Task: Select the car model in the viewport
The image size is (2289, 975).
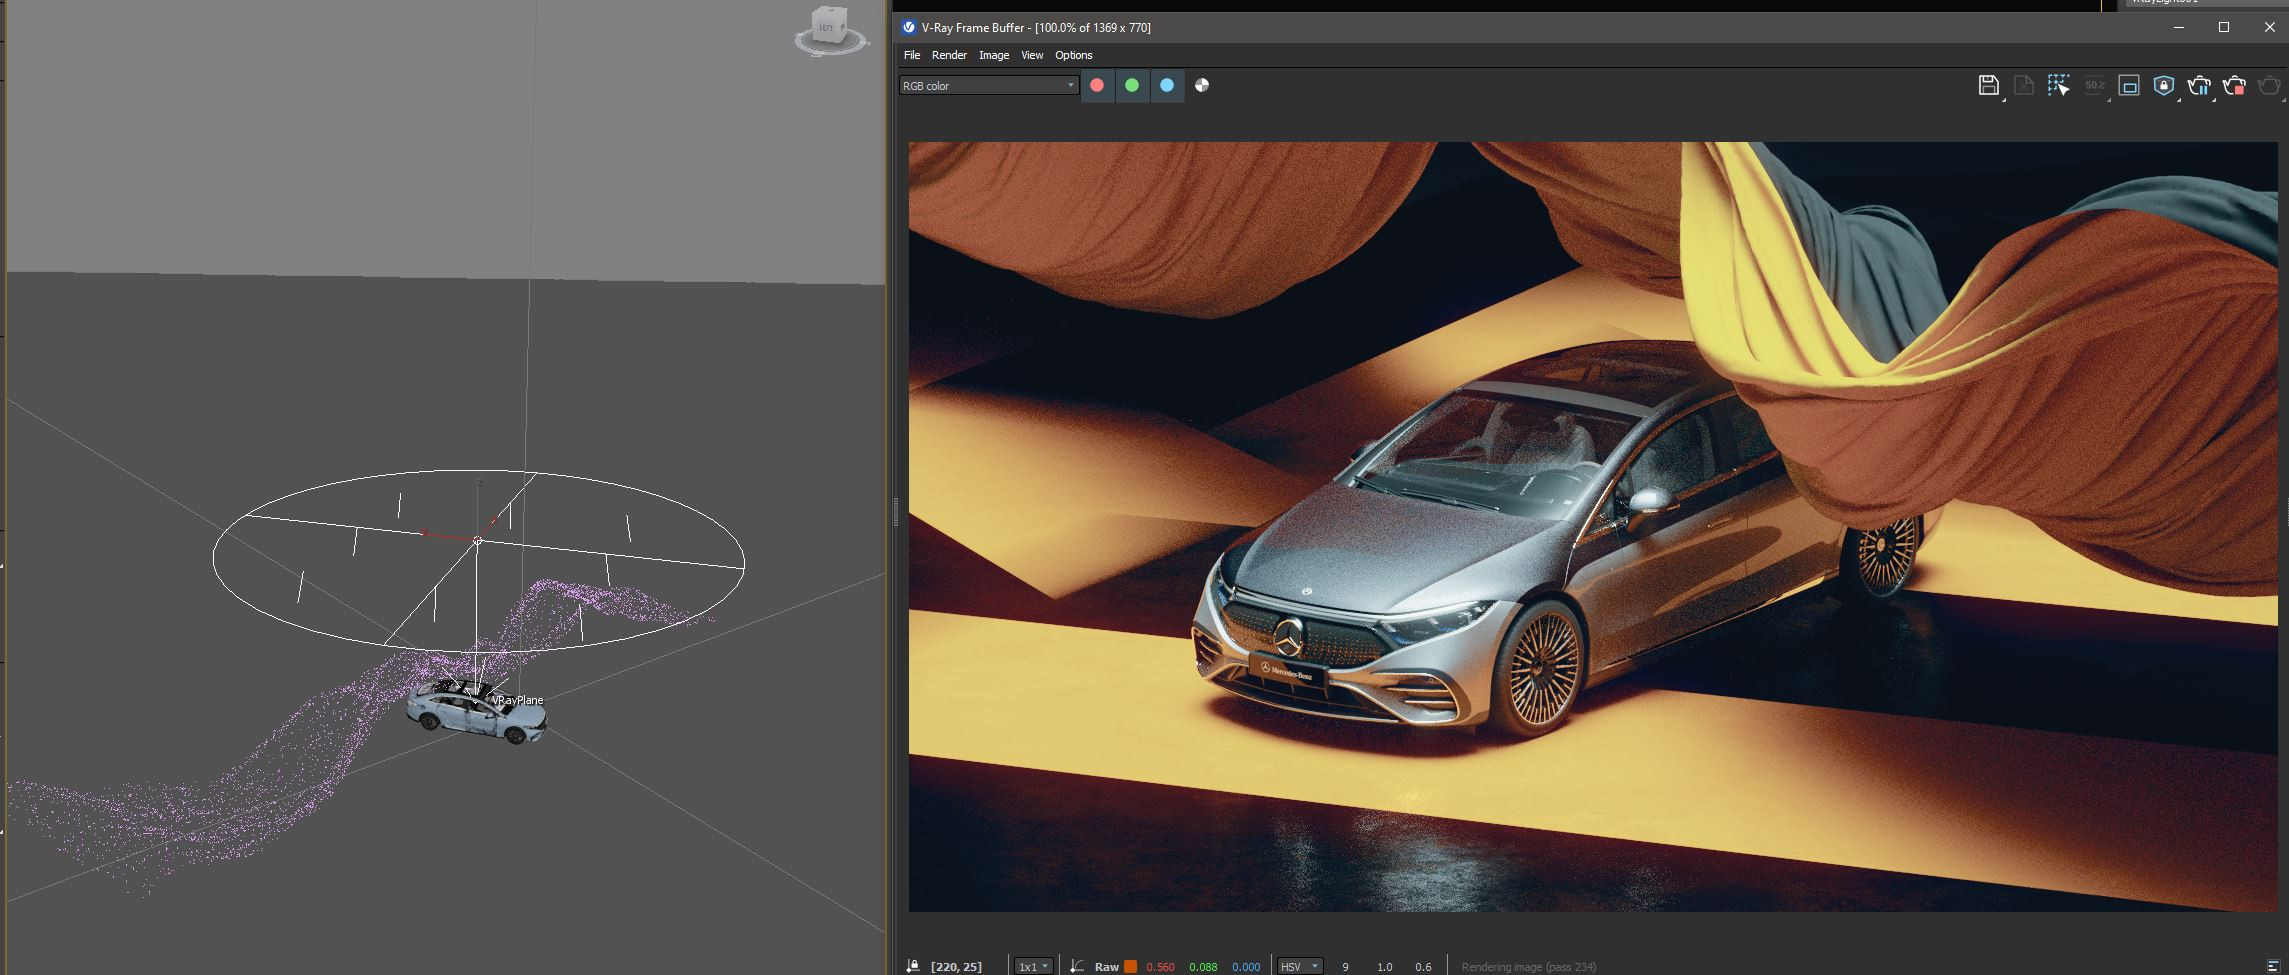Action: click(x=476, y=712)
